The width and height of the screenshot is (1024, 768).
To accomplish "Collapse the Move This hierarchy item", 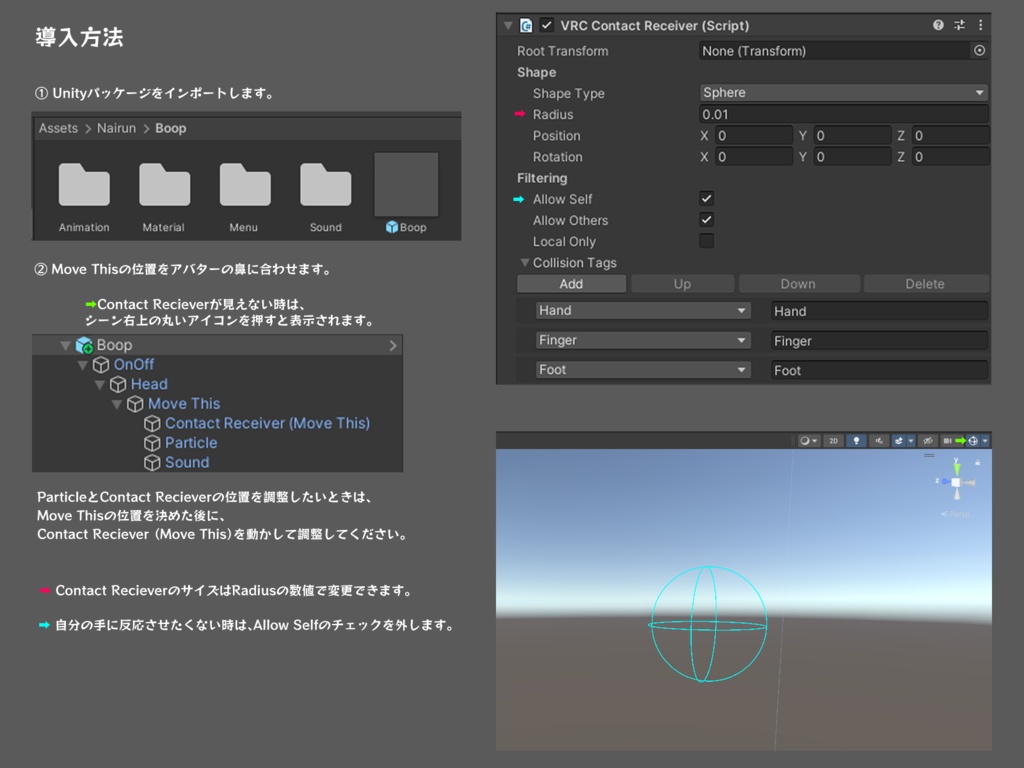I will (x=116, y=404).
